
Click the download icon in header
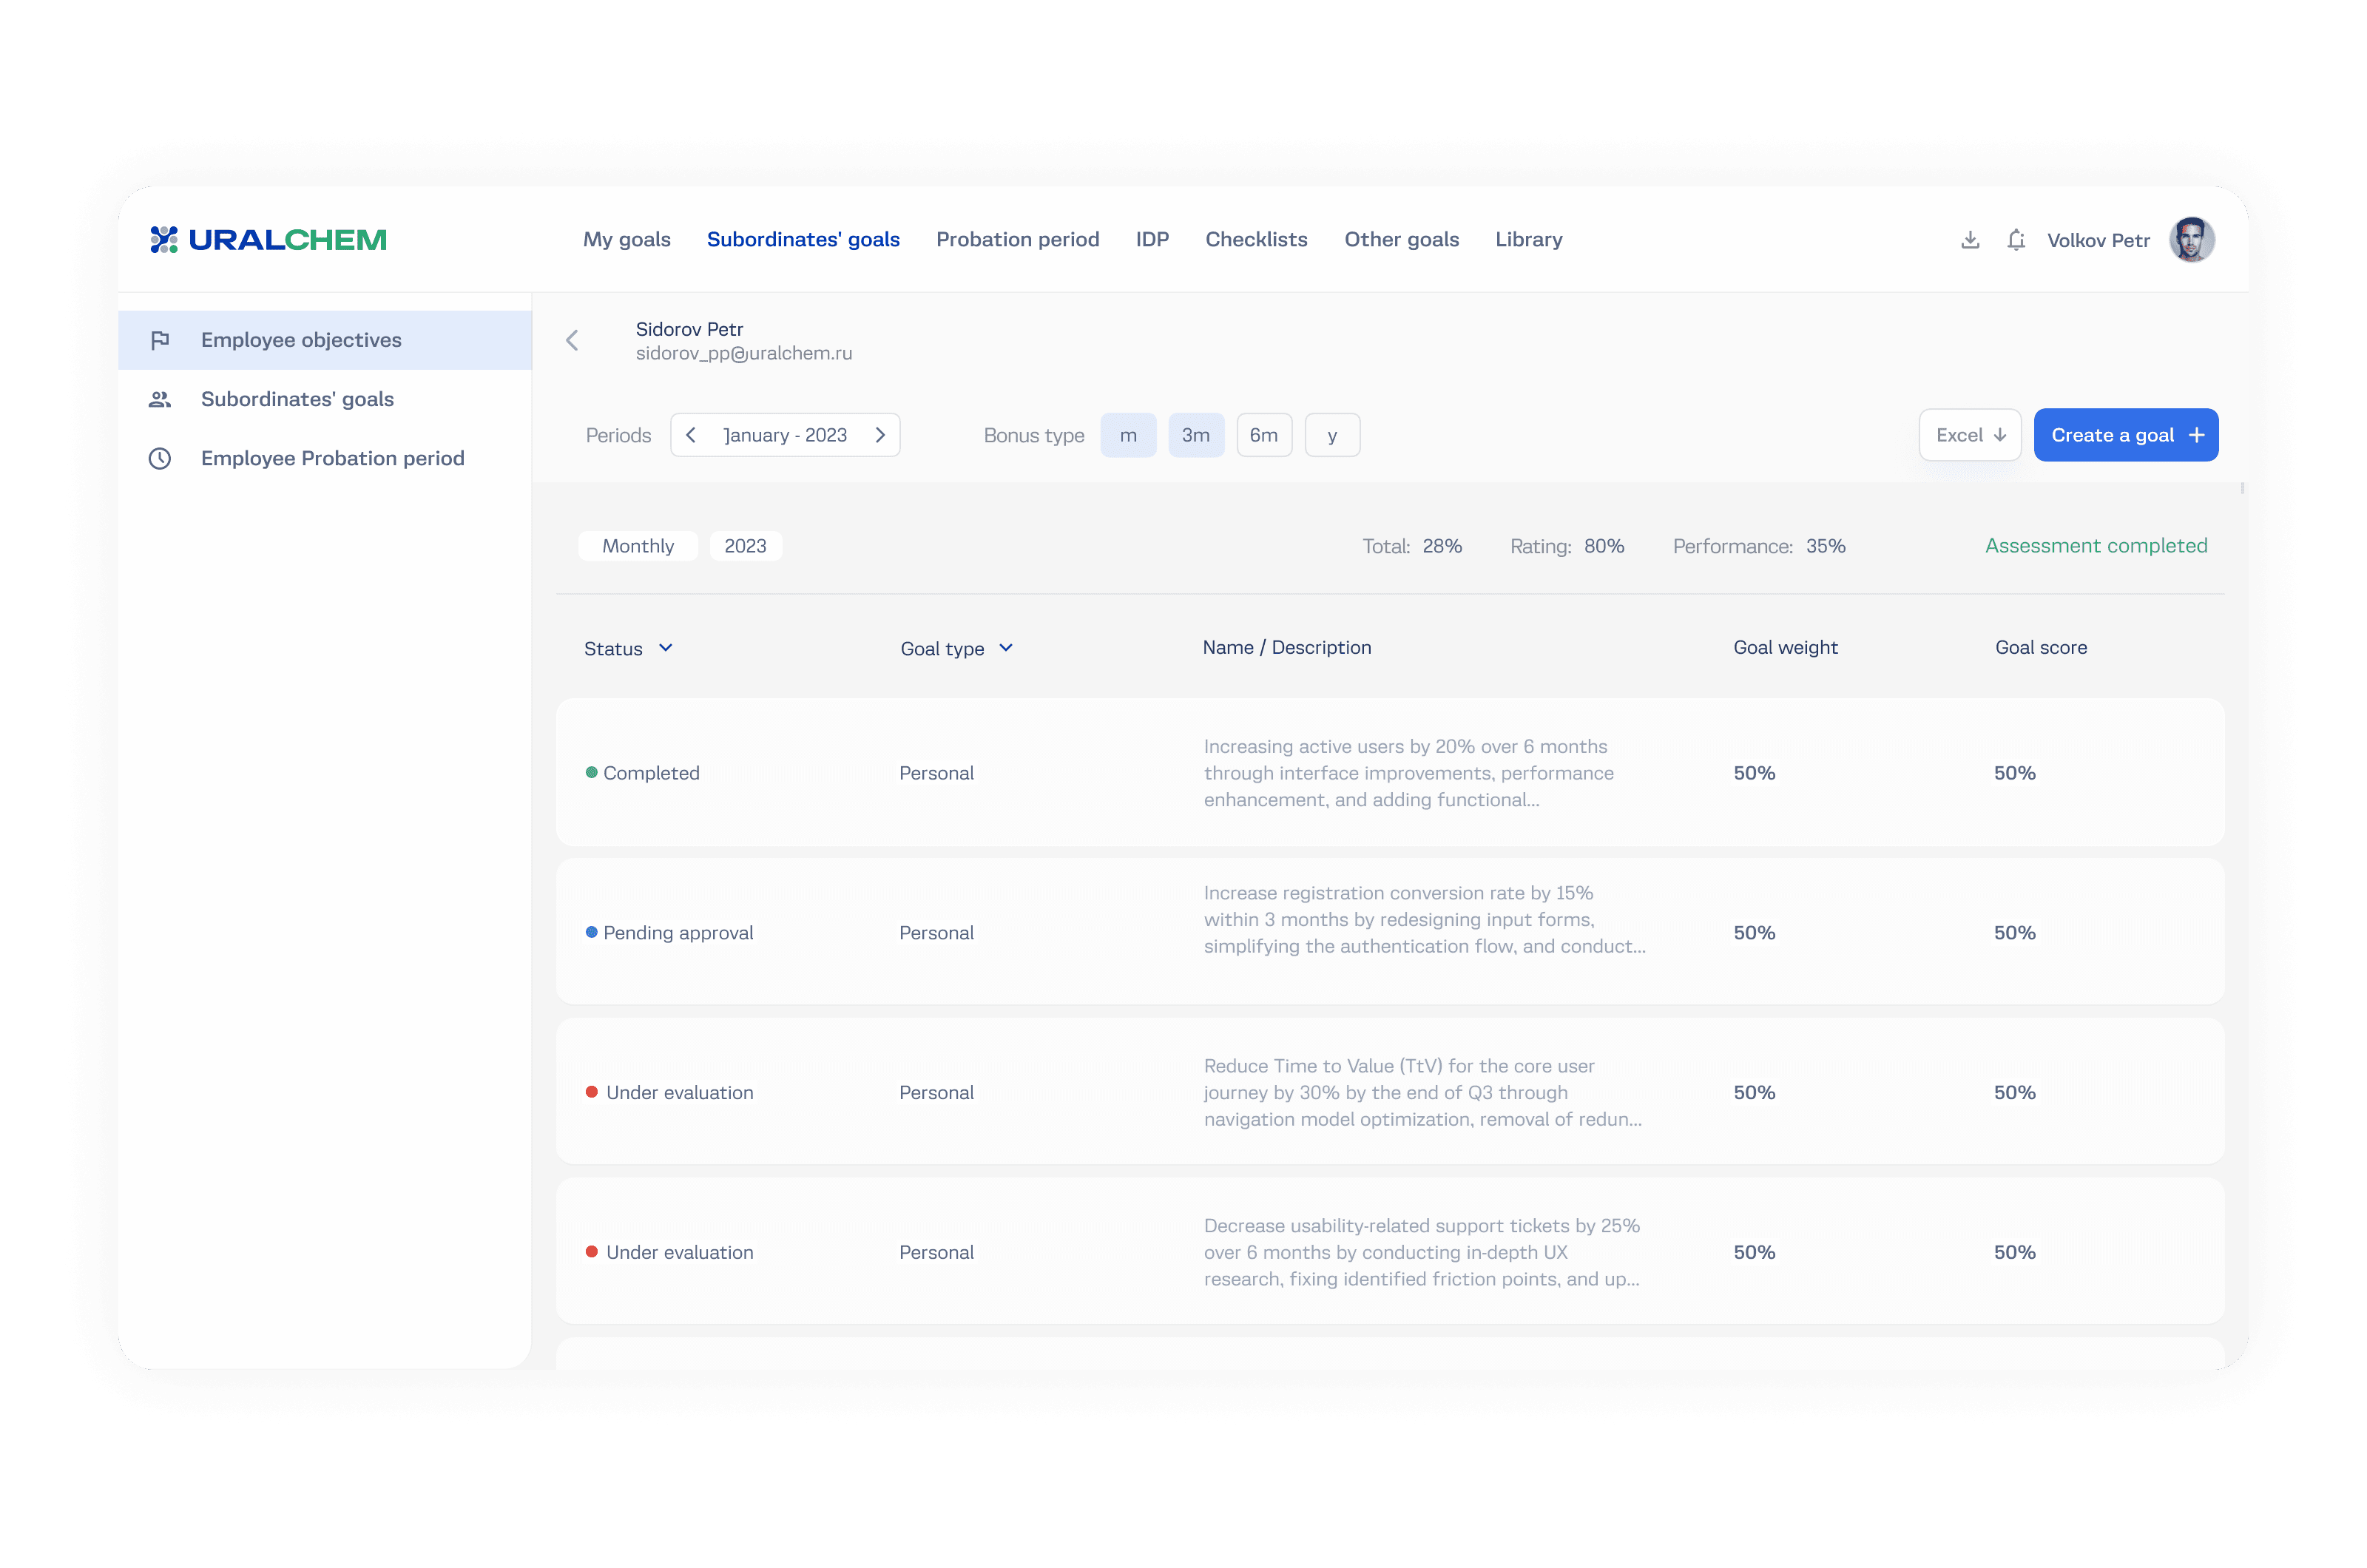tap(1969, 240)
